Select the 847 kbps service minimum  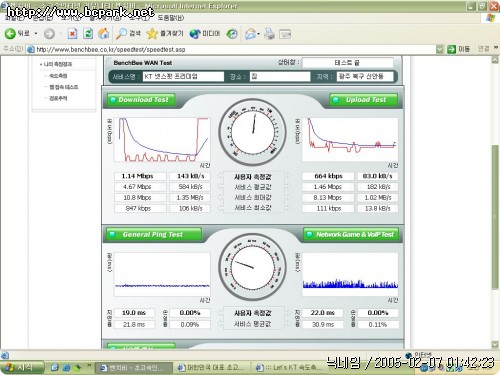tap(137, 208)
